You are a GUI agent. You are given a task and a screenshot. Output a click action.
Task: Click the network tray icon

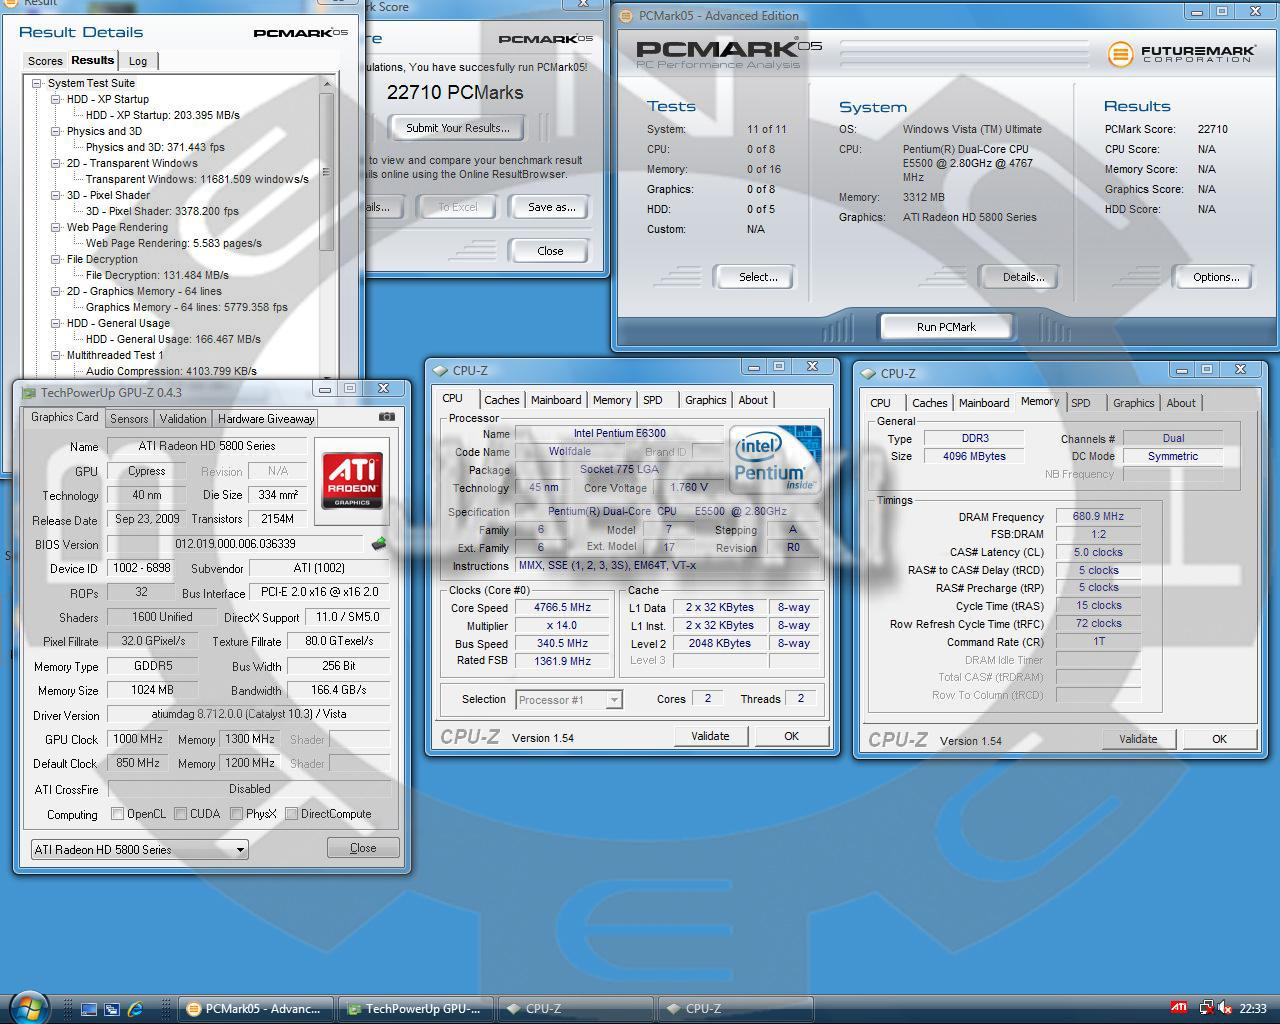pyautogui.click(x=1206, y=1008)
